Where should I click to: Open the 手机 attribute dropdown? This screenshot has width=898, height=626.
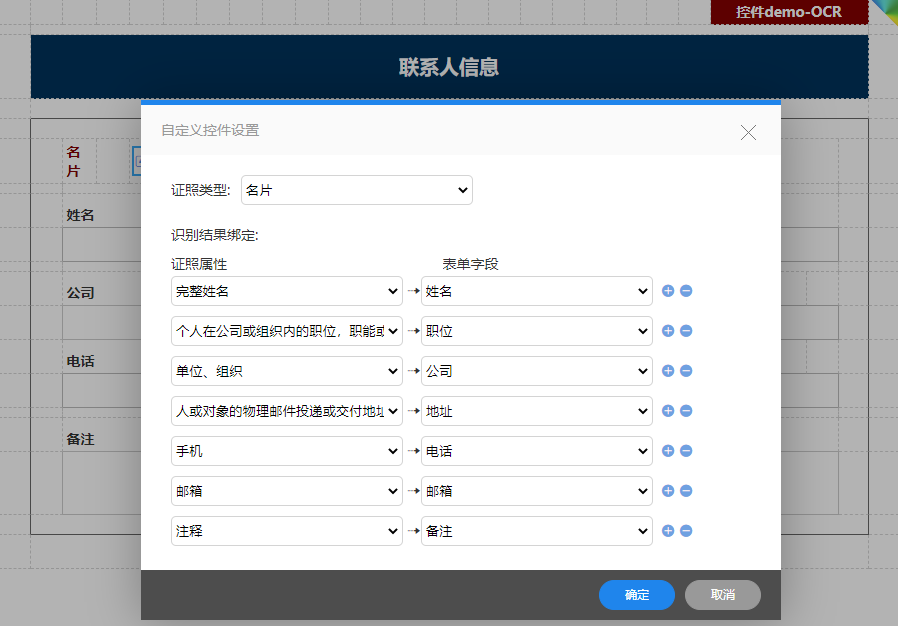287,451
